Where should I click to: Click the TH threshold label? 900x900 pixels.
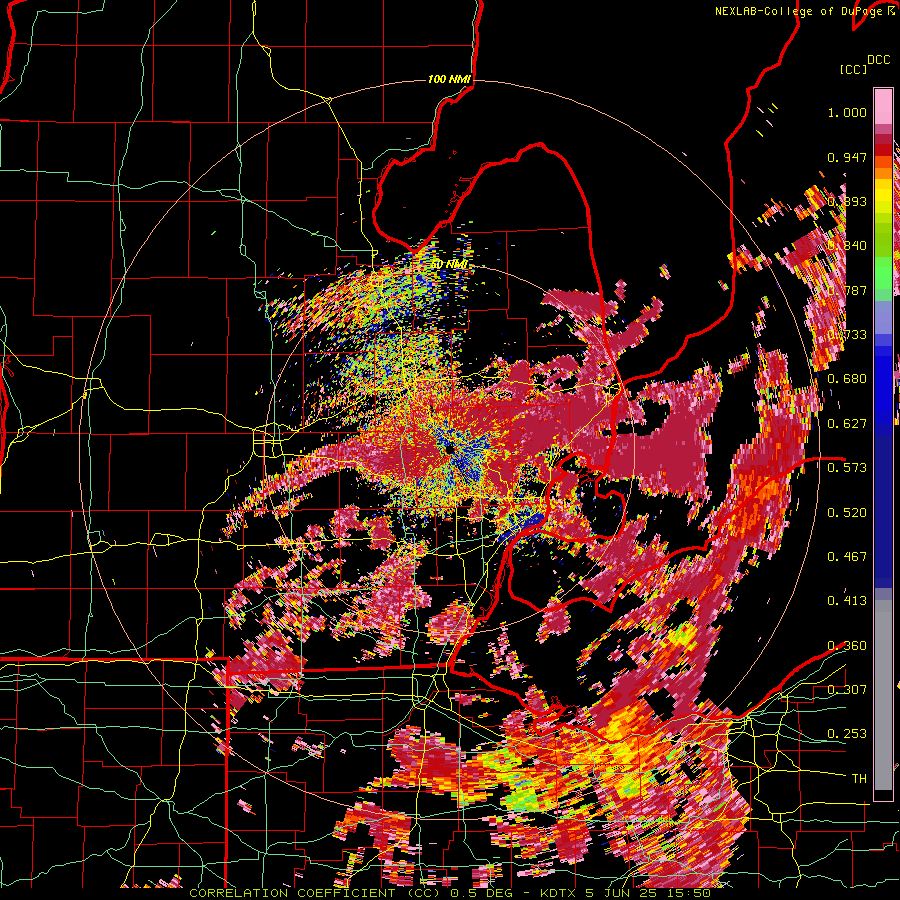pos(859,779)
